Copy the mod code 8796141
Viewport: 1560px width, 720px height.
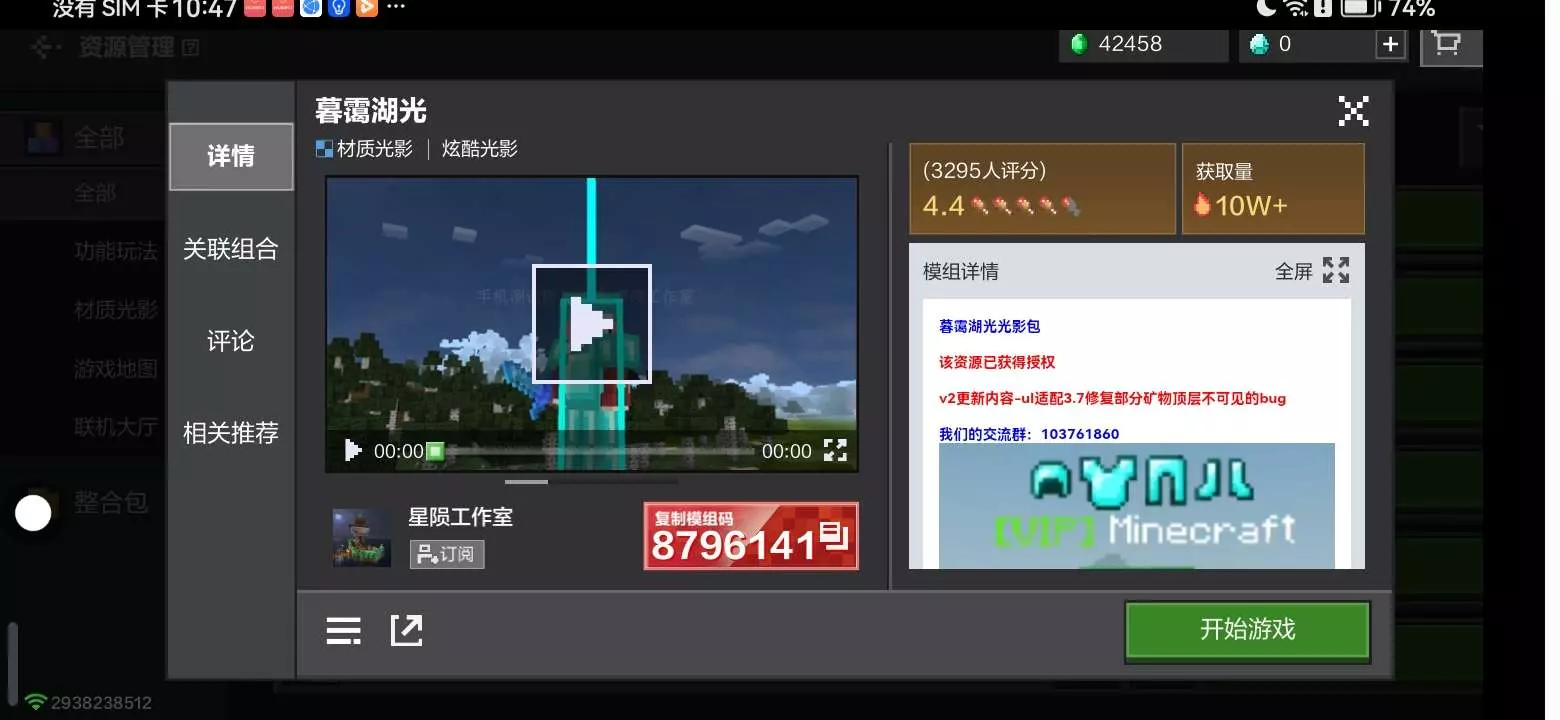tap(751, 536)
